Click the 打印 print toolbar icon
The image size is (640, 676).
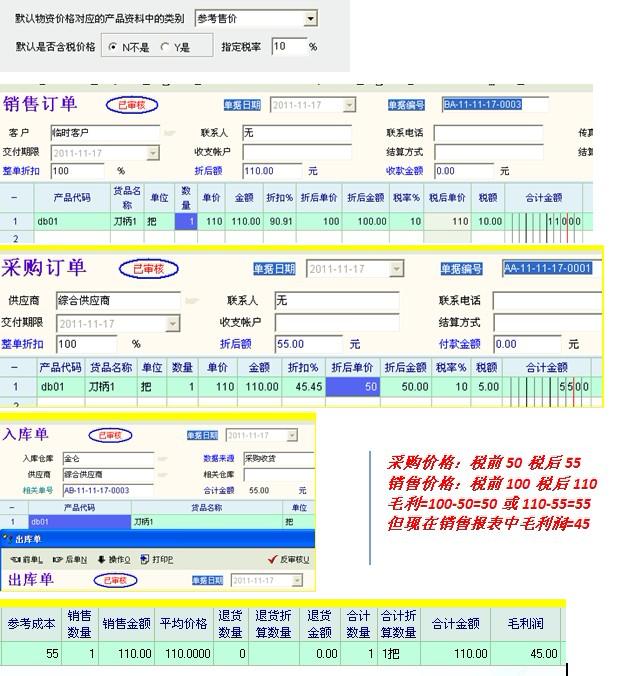[145, 559]
